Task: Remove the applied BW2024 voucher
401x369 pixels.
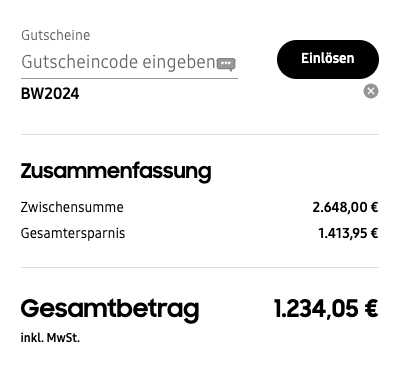Action: click(371, 91)
